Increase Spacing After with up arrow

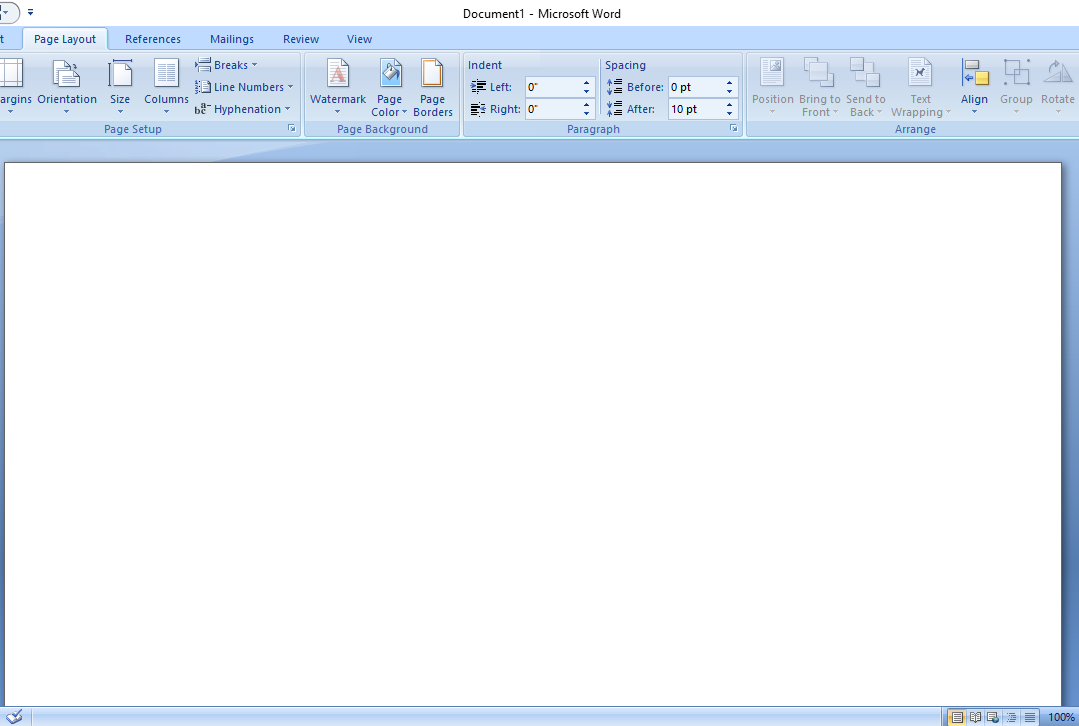[x=729, y=105]
